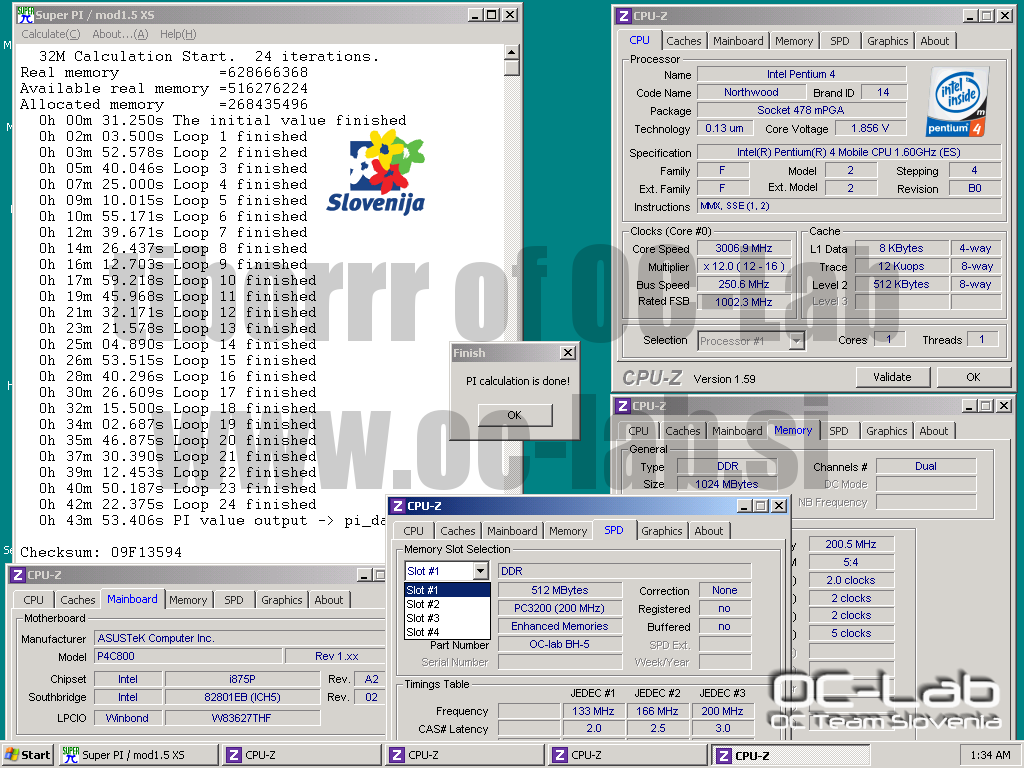Image resolution: width=1024 pixels, height=768 pixels.
Task: Click the Part Number field OC-lab BH-5
Action: [x=559, y=644]
